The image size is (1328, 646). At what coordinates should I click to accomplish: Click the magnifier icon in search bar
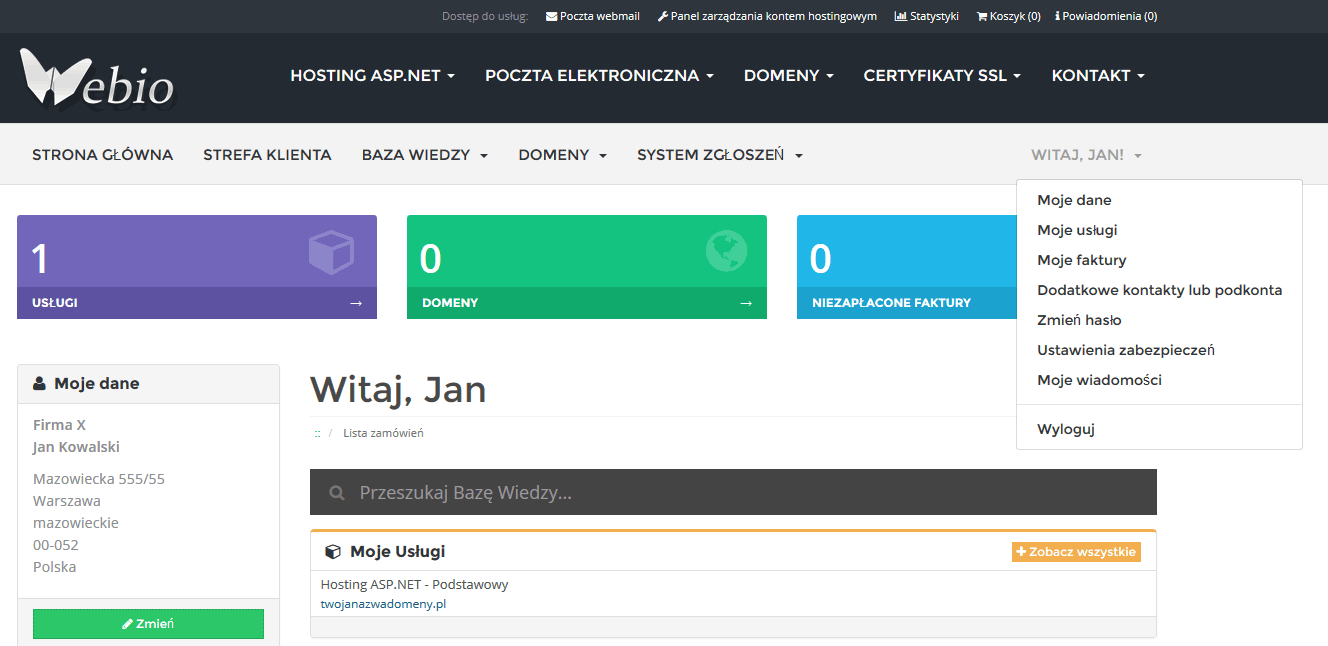[x=338, y=493]
